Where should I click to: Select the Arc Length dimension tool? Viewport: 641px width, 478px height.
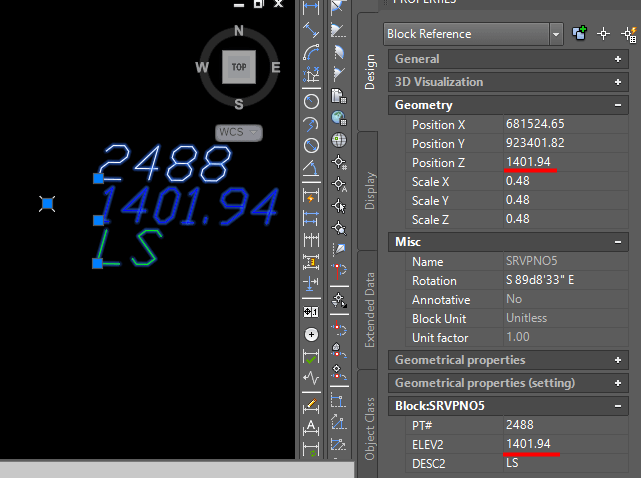click(x=311, y=52)
